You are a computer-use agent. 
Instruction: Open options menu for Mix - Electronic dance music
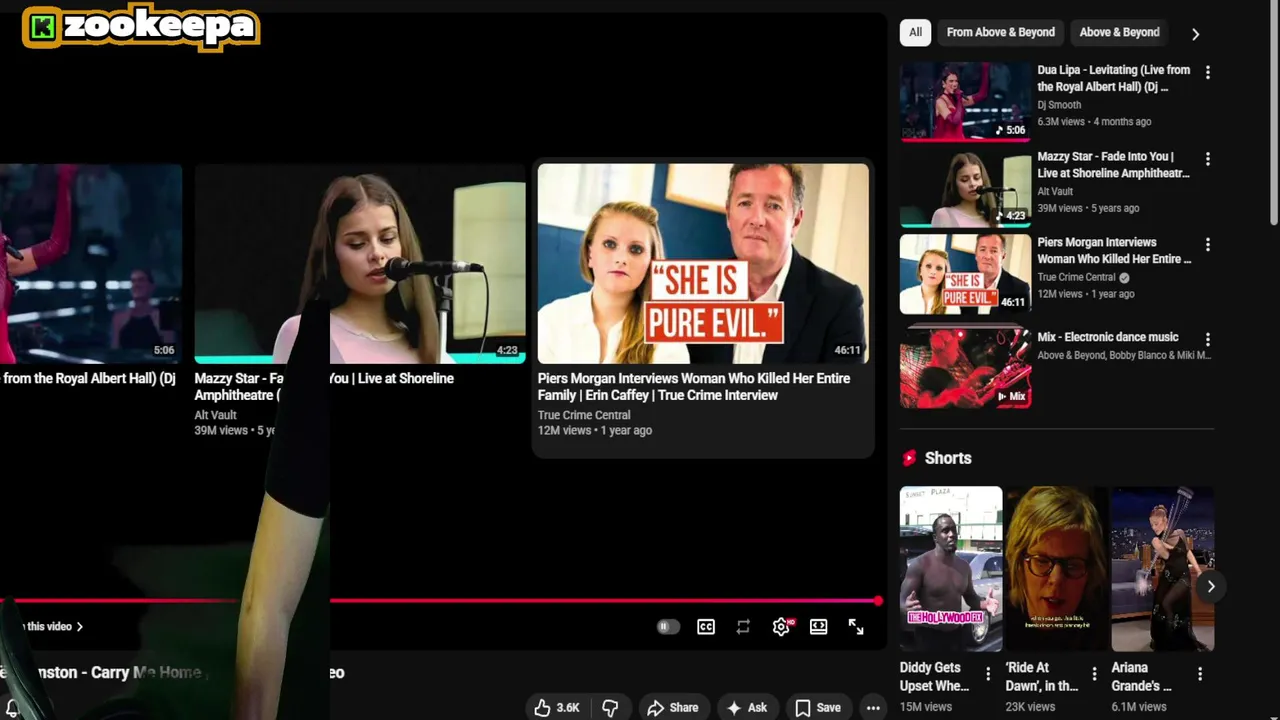[x=1208, y=340]
